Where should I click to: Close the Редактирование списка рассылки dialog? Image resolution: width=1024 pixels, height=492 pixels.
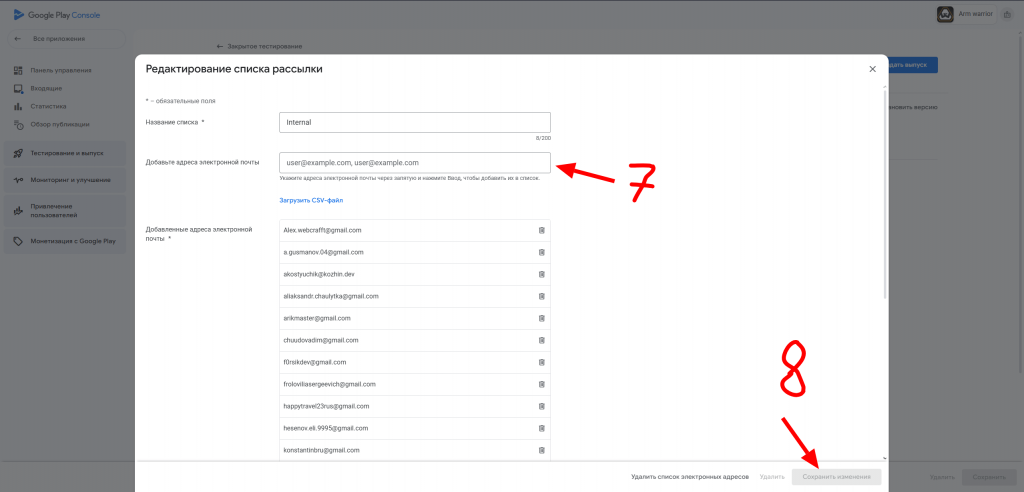coord(872,69)
